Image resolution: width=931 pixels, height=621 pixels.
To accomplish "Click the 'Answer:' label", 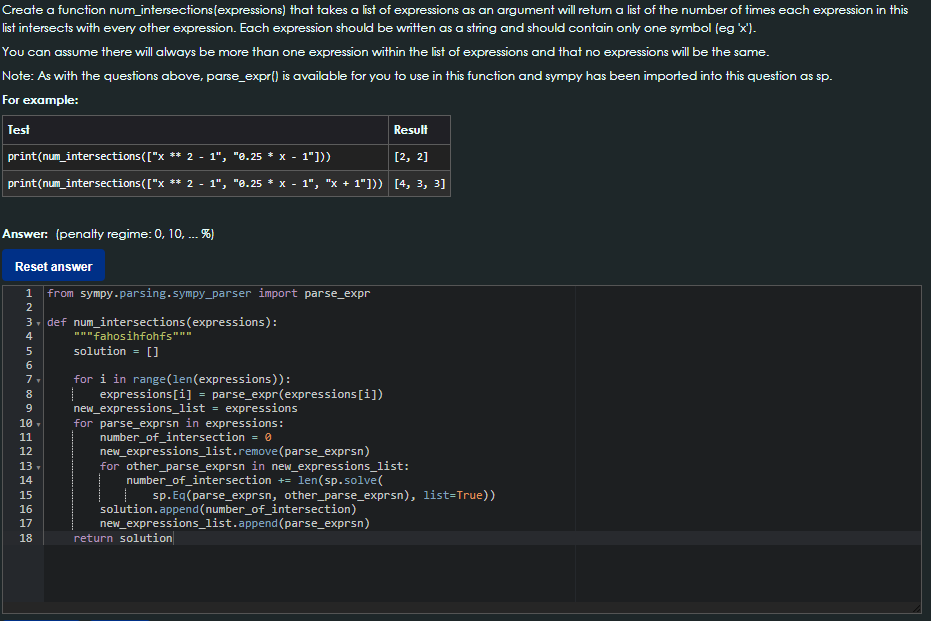I will click(25, 234).
